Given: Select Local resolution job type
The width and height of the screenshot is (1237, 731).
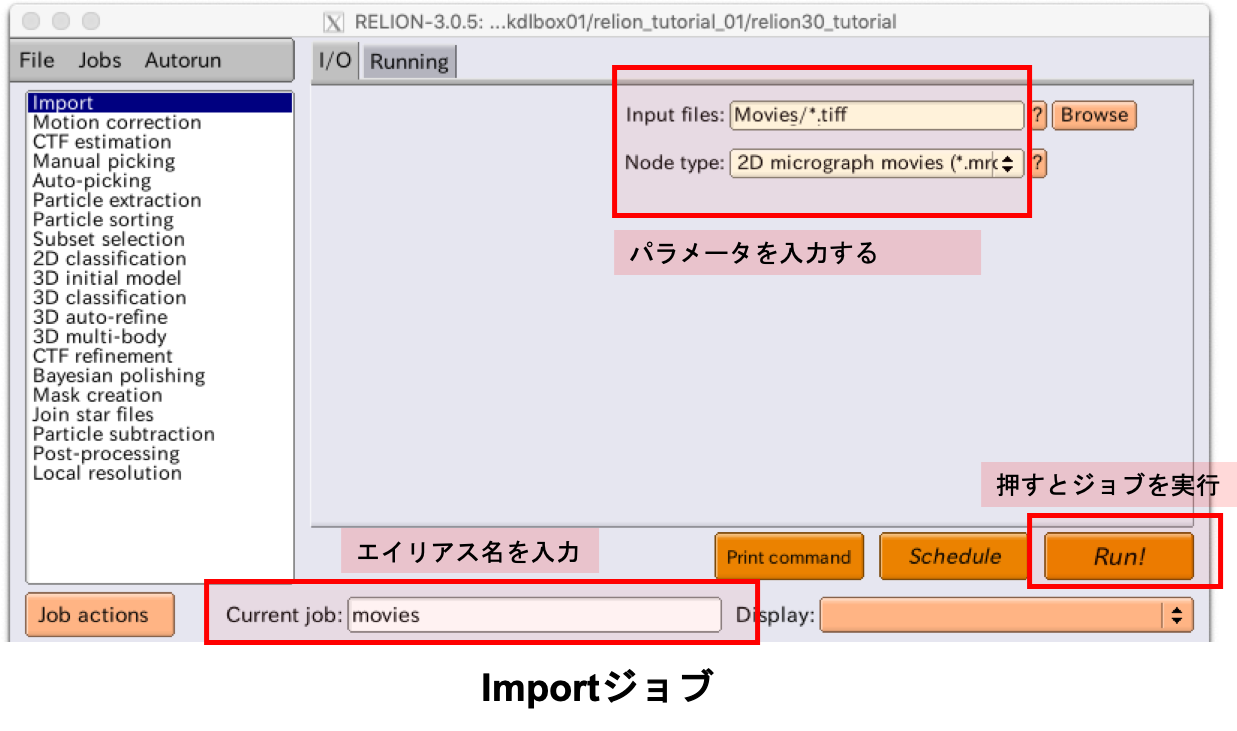Looking at the screenshot, I should [161, 474].
